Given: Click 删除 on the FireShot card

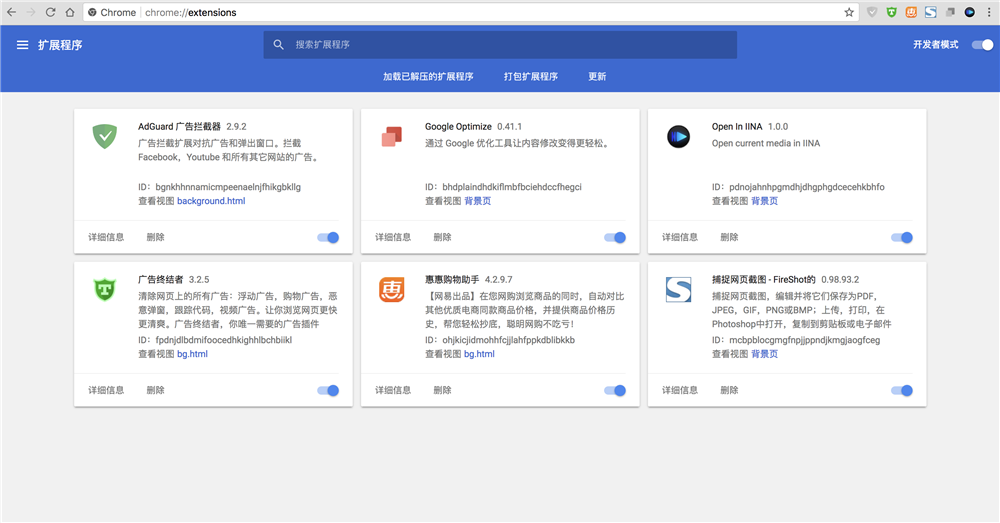Looking at the screenshot, I should coord(729,390).
